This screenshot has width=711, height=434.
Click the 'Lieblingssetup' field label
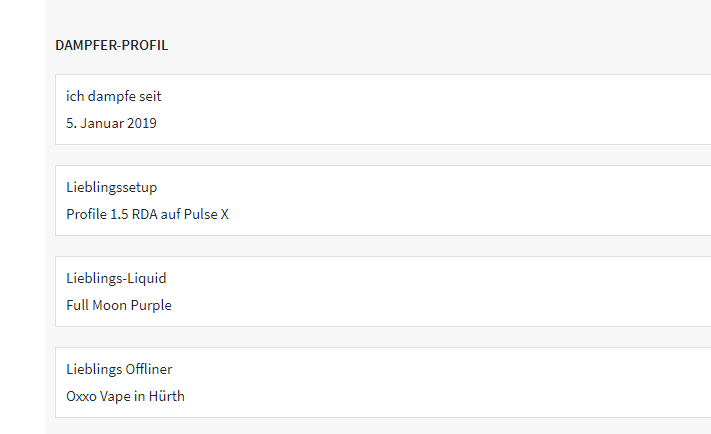(112, 187)
